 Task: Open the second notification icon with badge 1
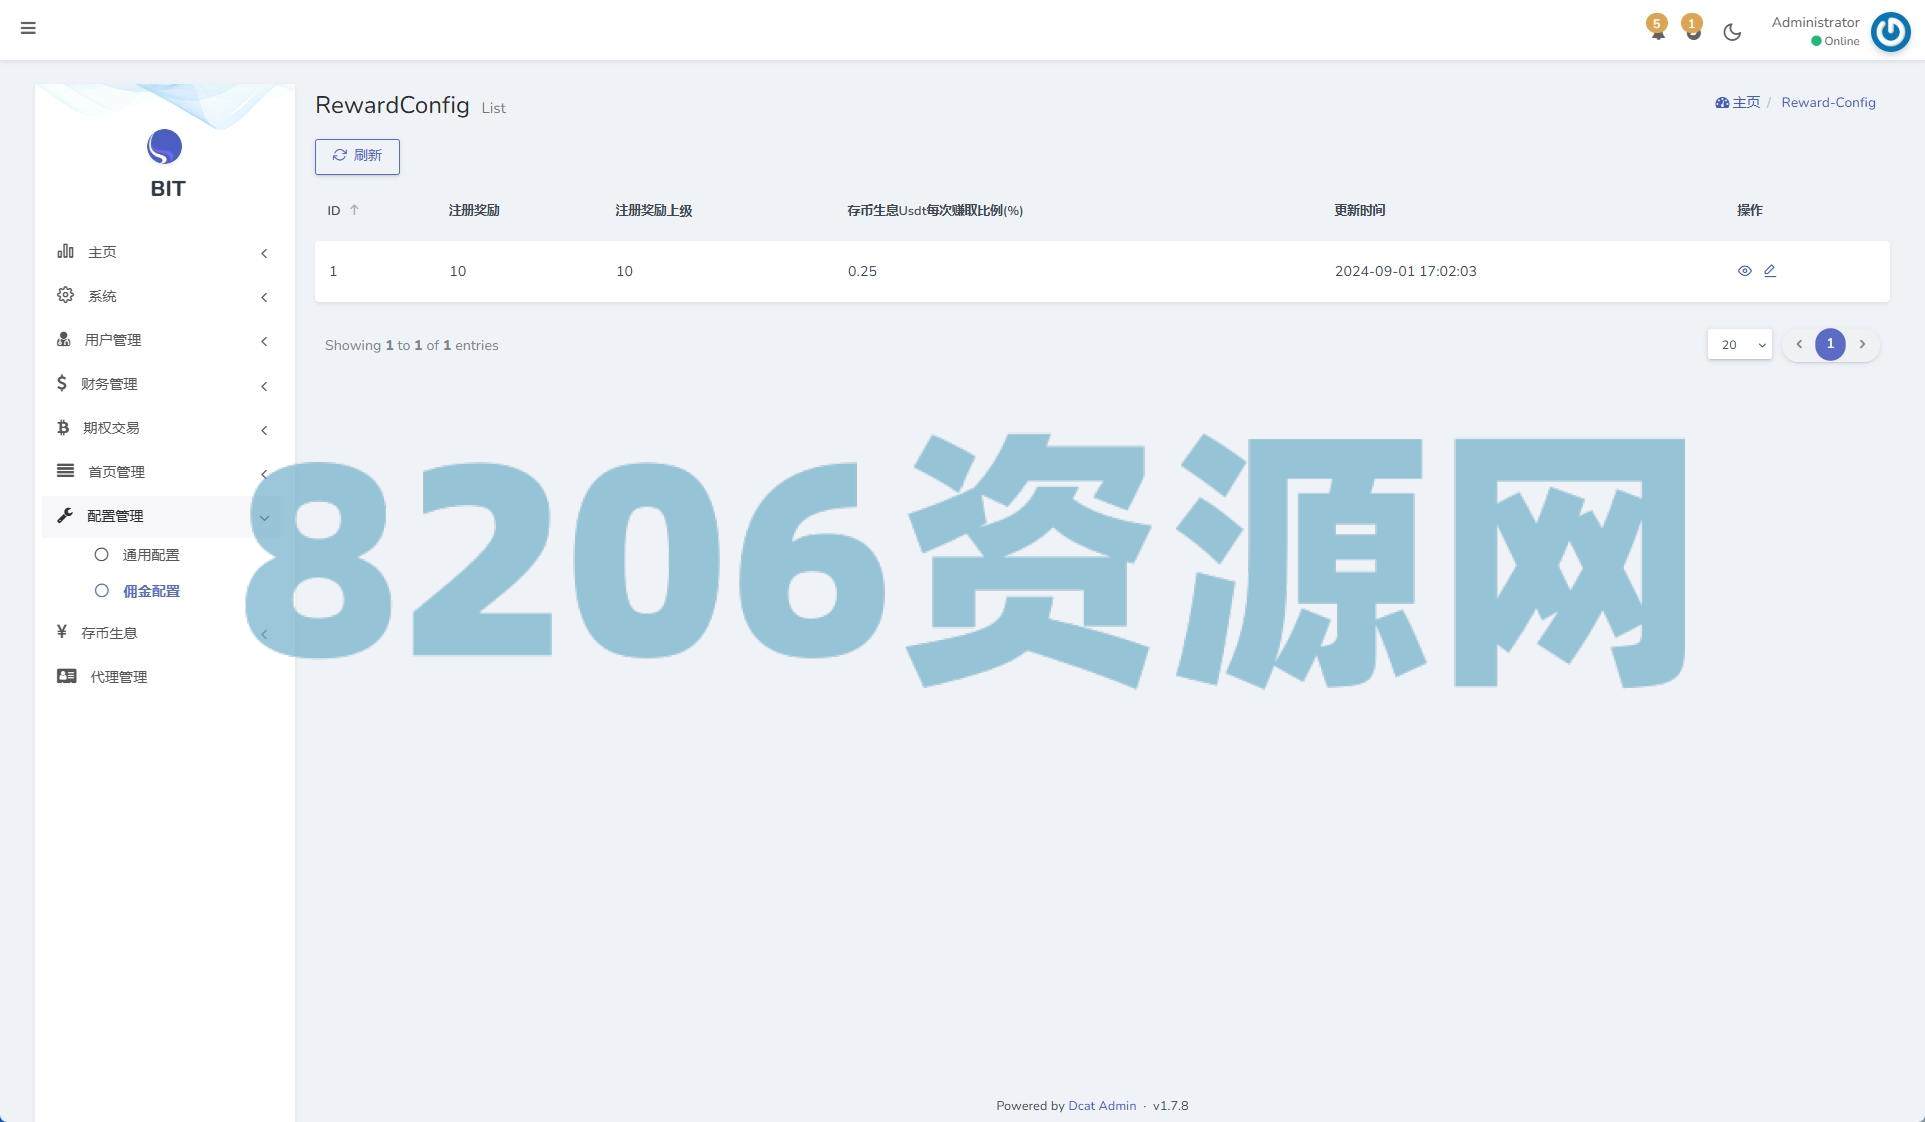click(1692, 28)
